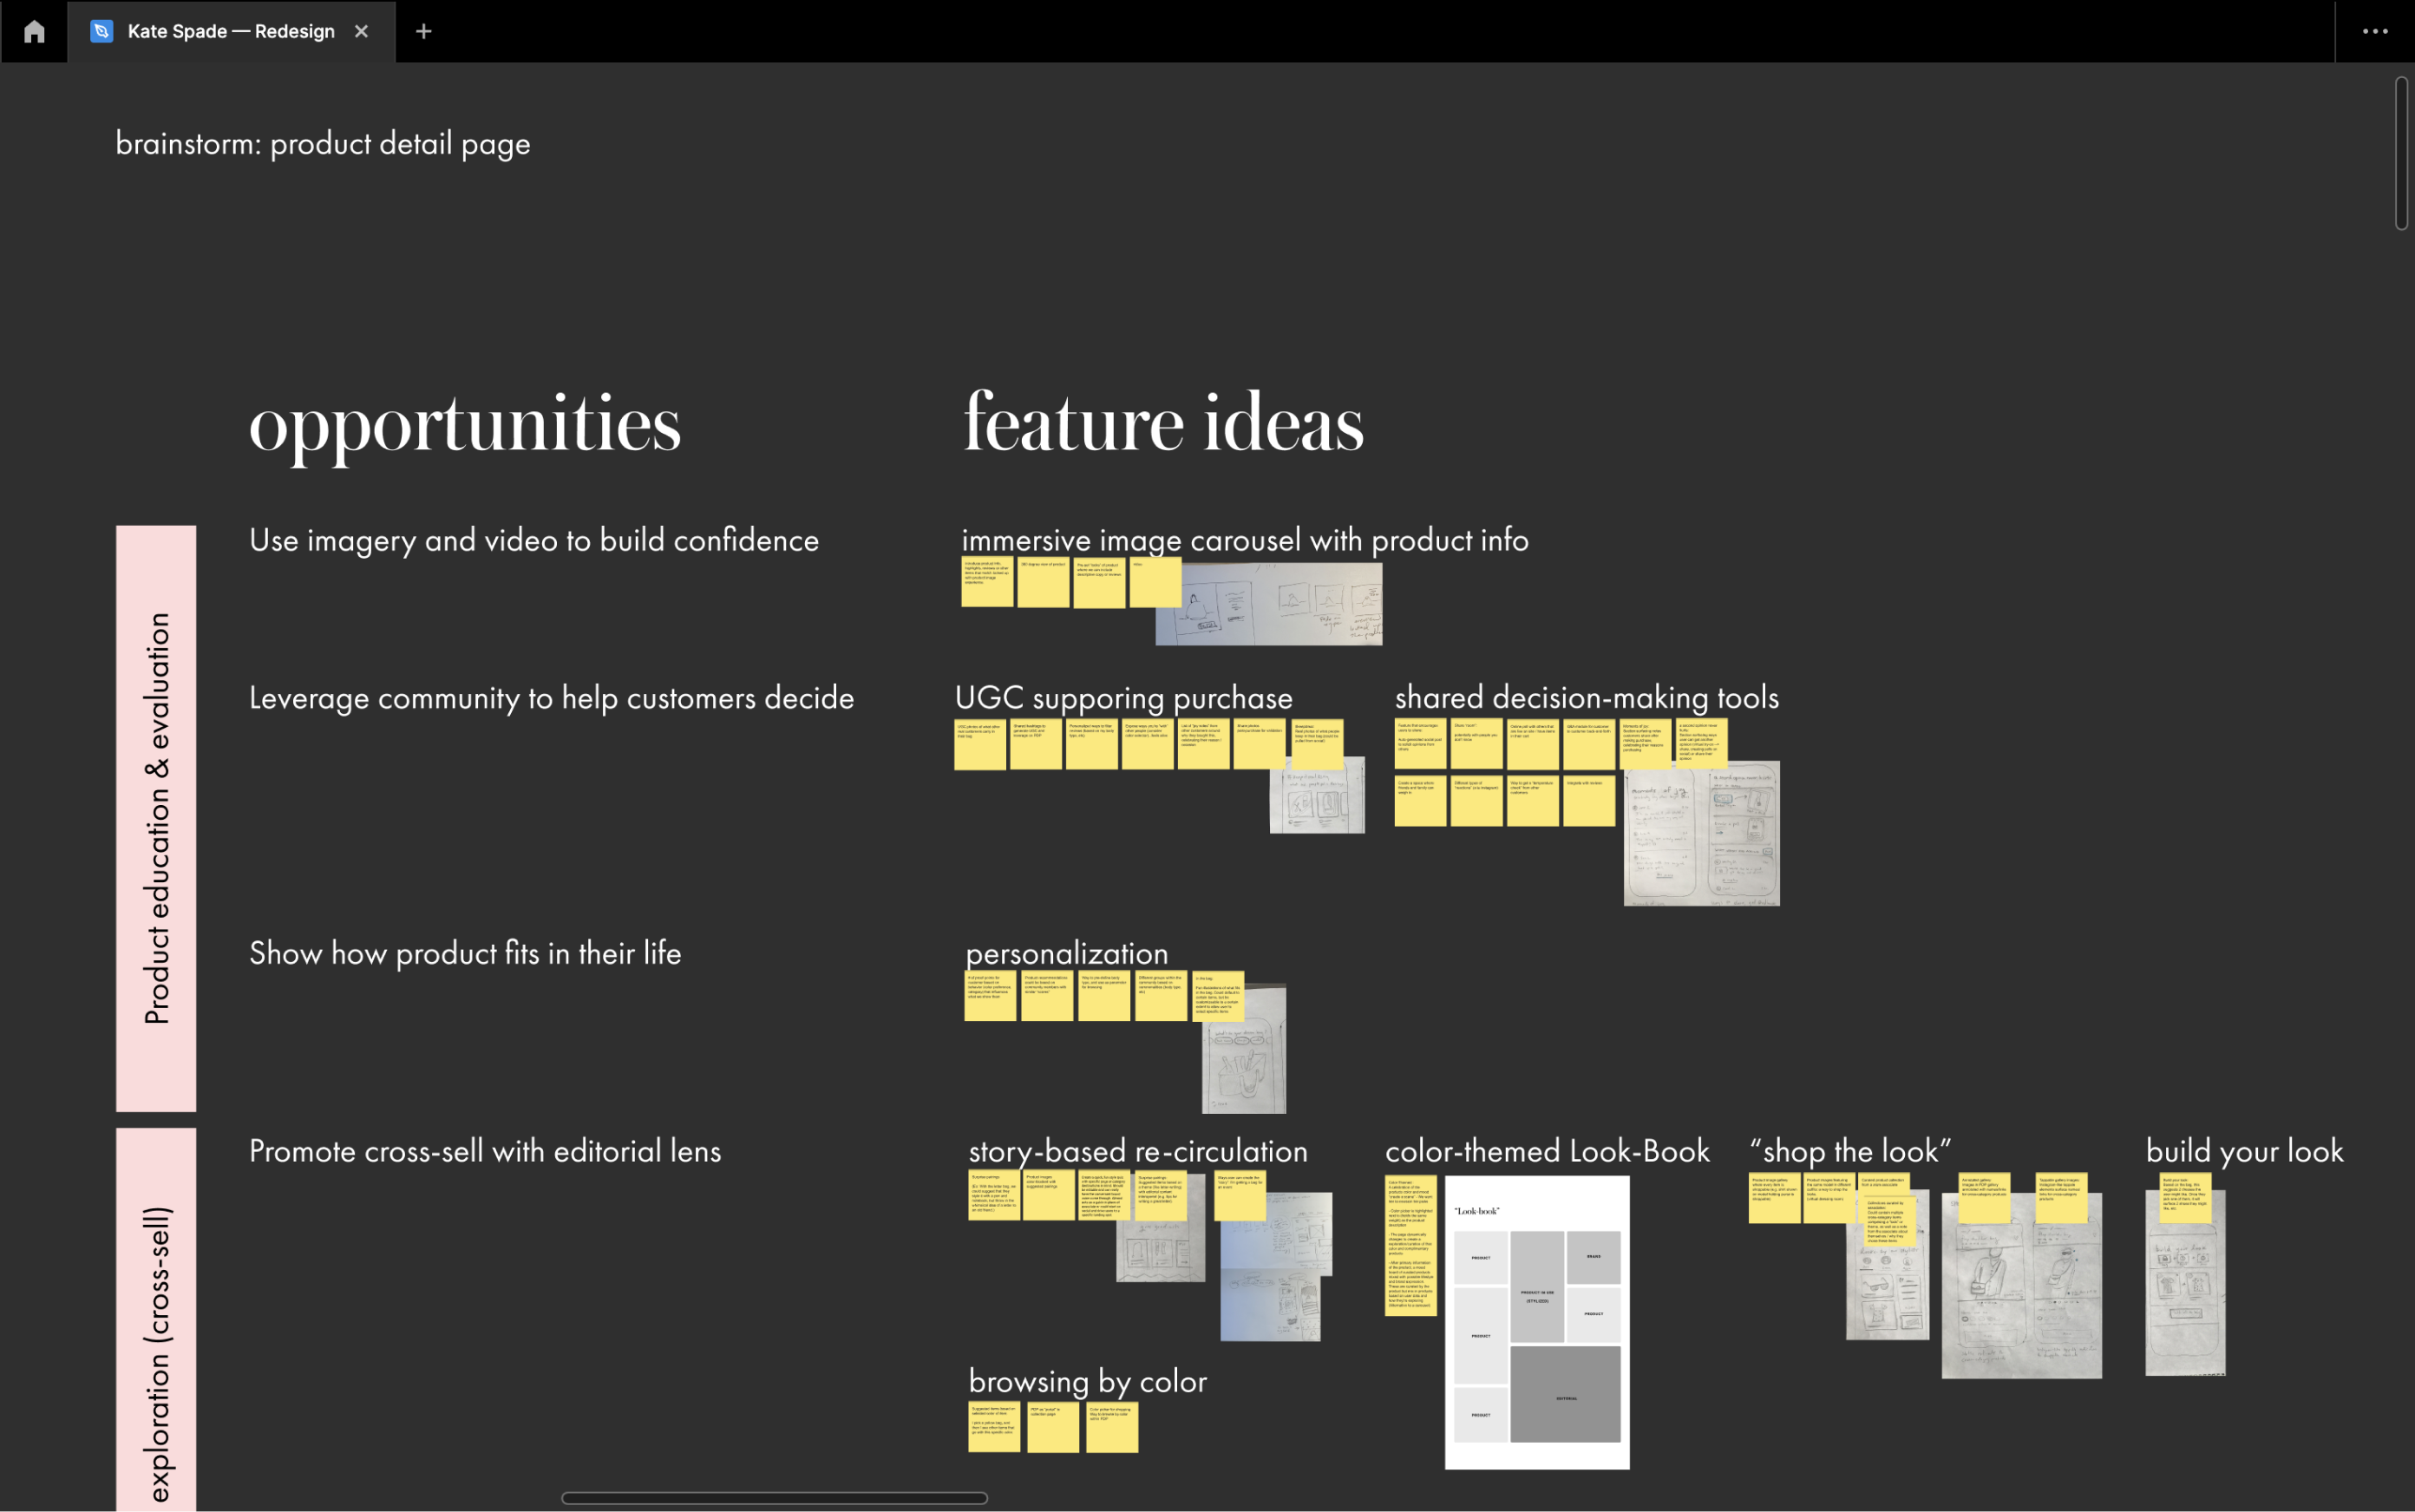
Task: Select the 'immersive image carousel with product info' label
Action: pyautogui.click(x=1245, y=540)
